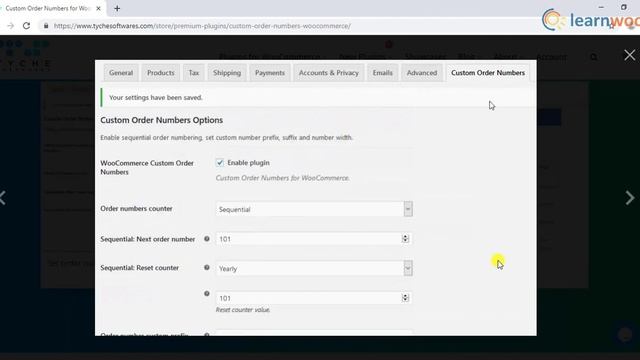
Task: Select the Custom Order Numbers tab
Action: click(488, 73)
